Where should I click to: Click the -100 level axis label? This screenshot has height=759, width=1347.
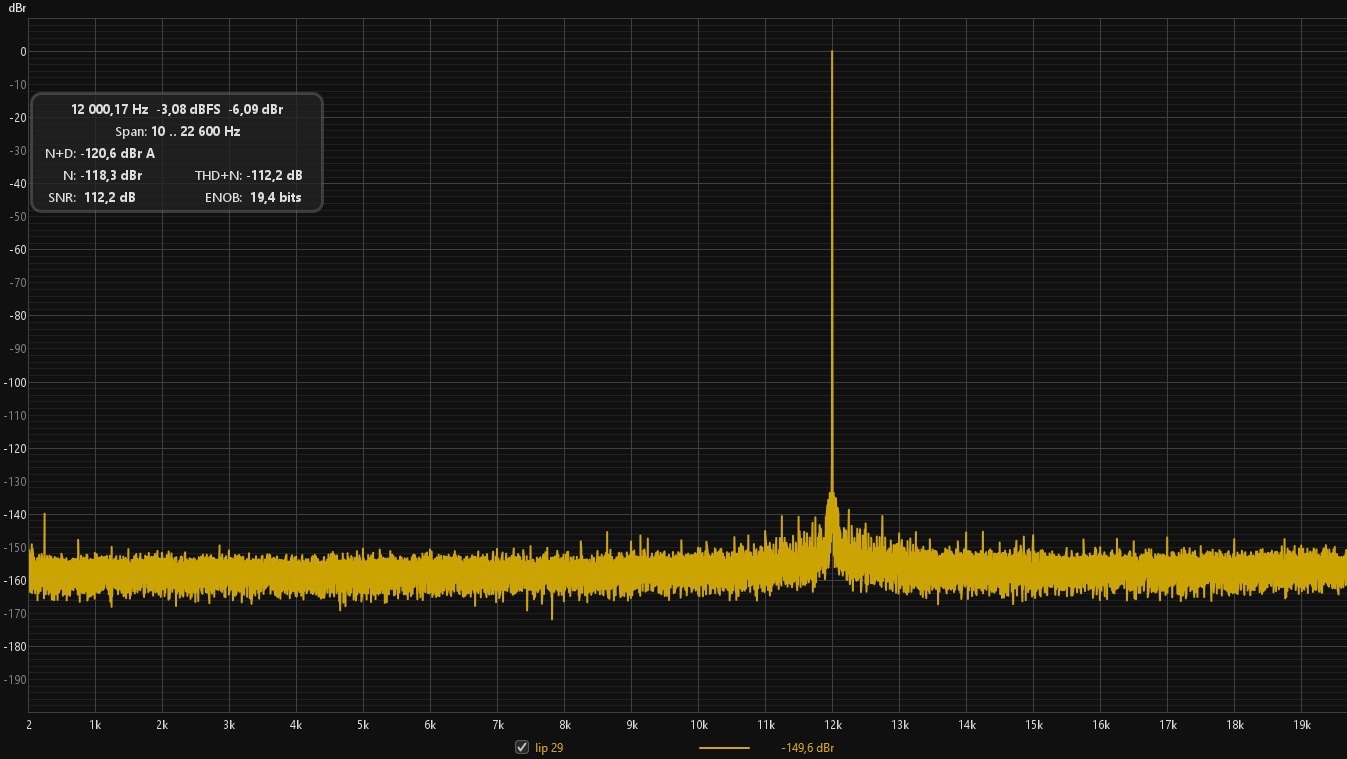pyautogui.click(x=16, y=382)
